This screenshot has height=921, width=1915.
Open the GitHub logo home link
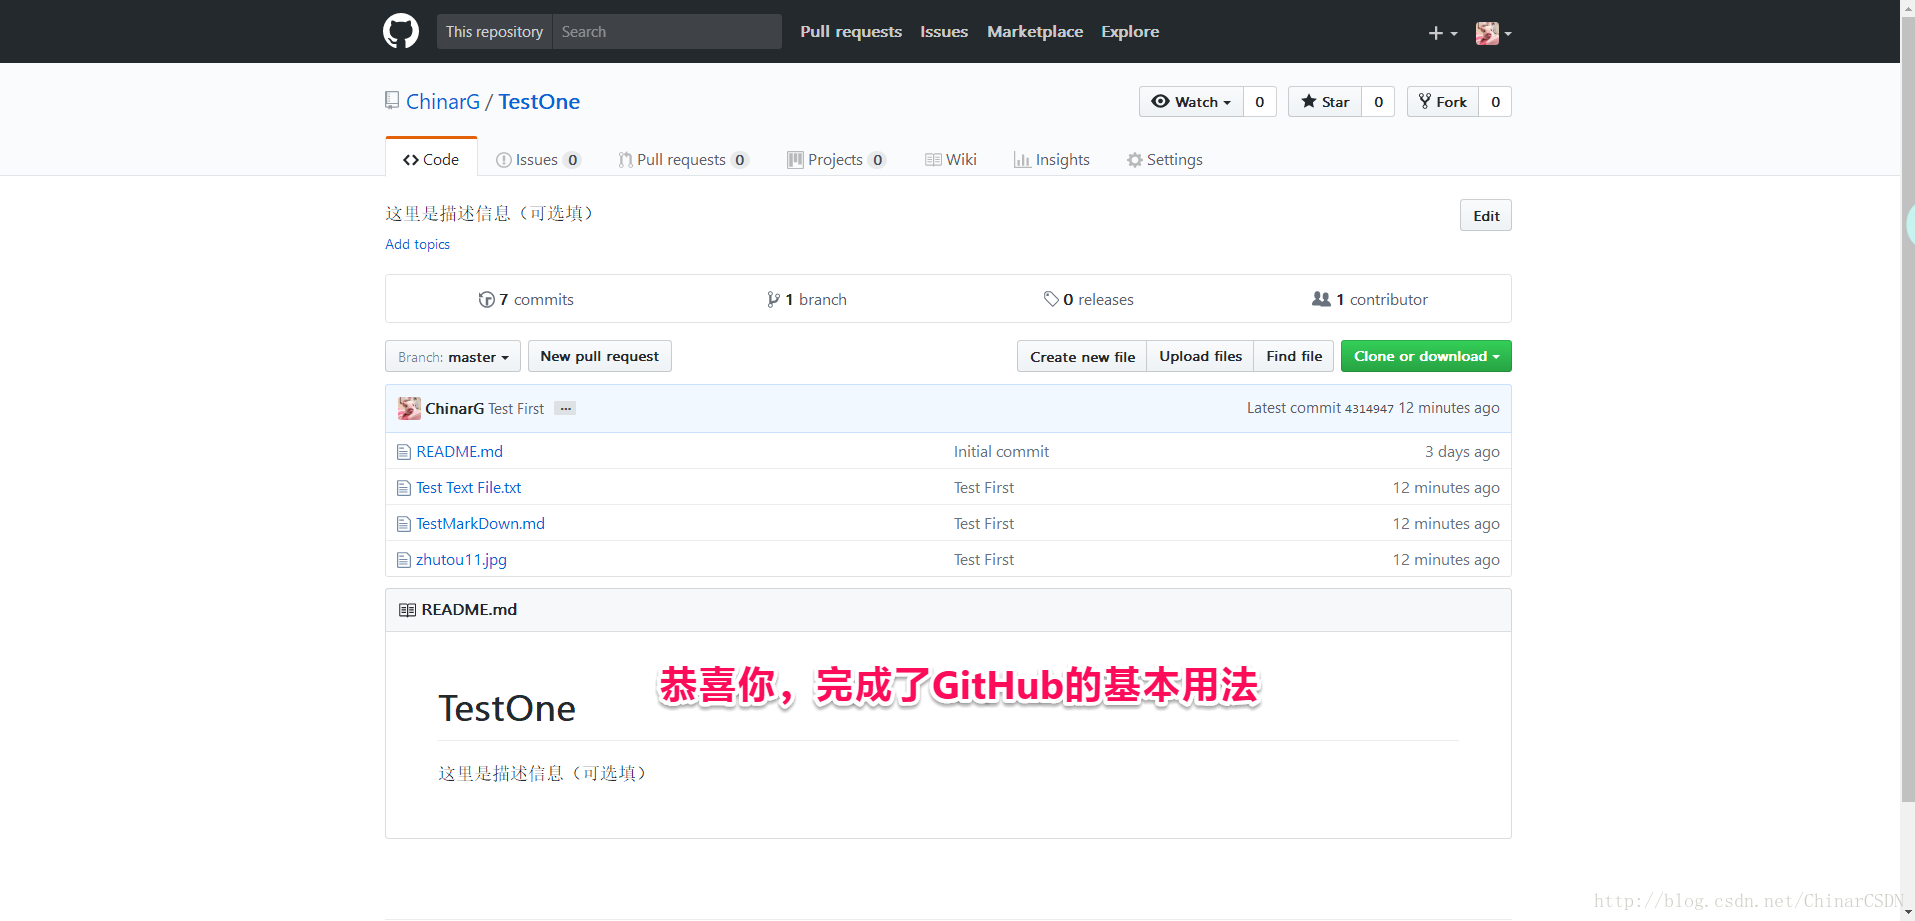(x=401, y=31)
